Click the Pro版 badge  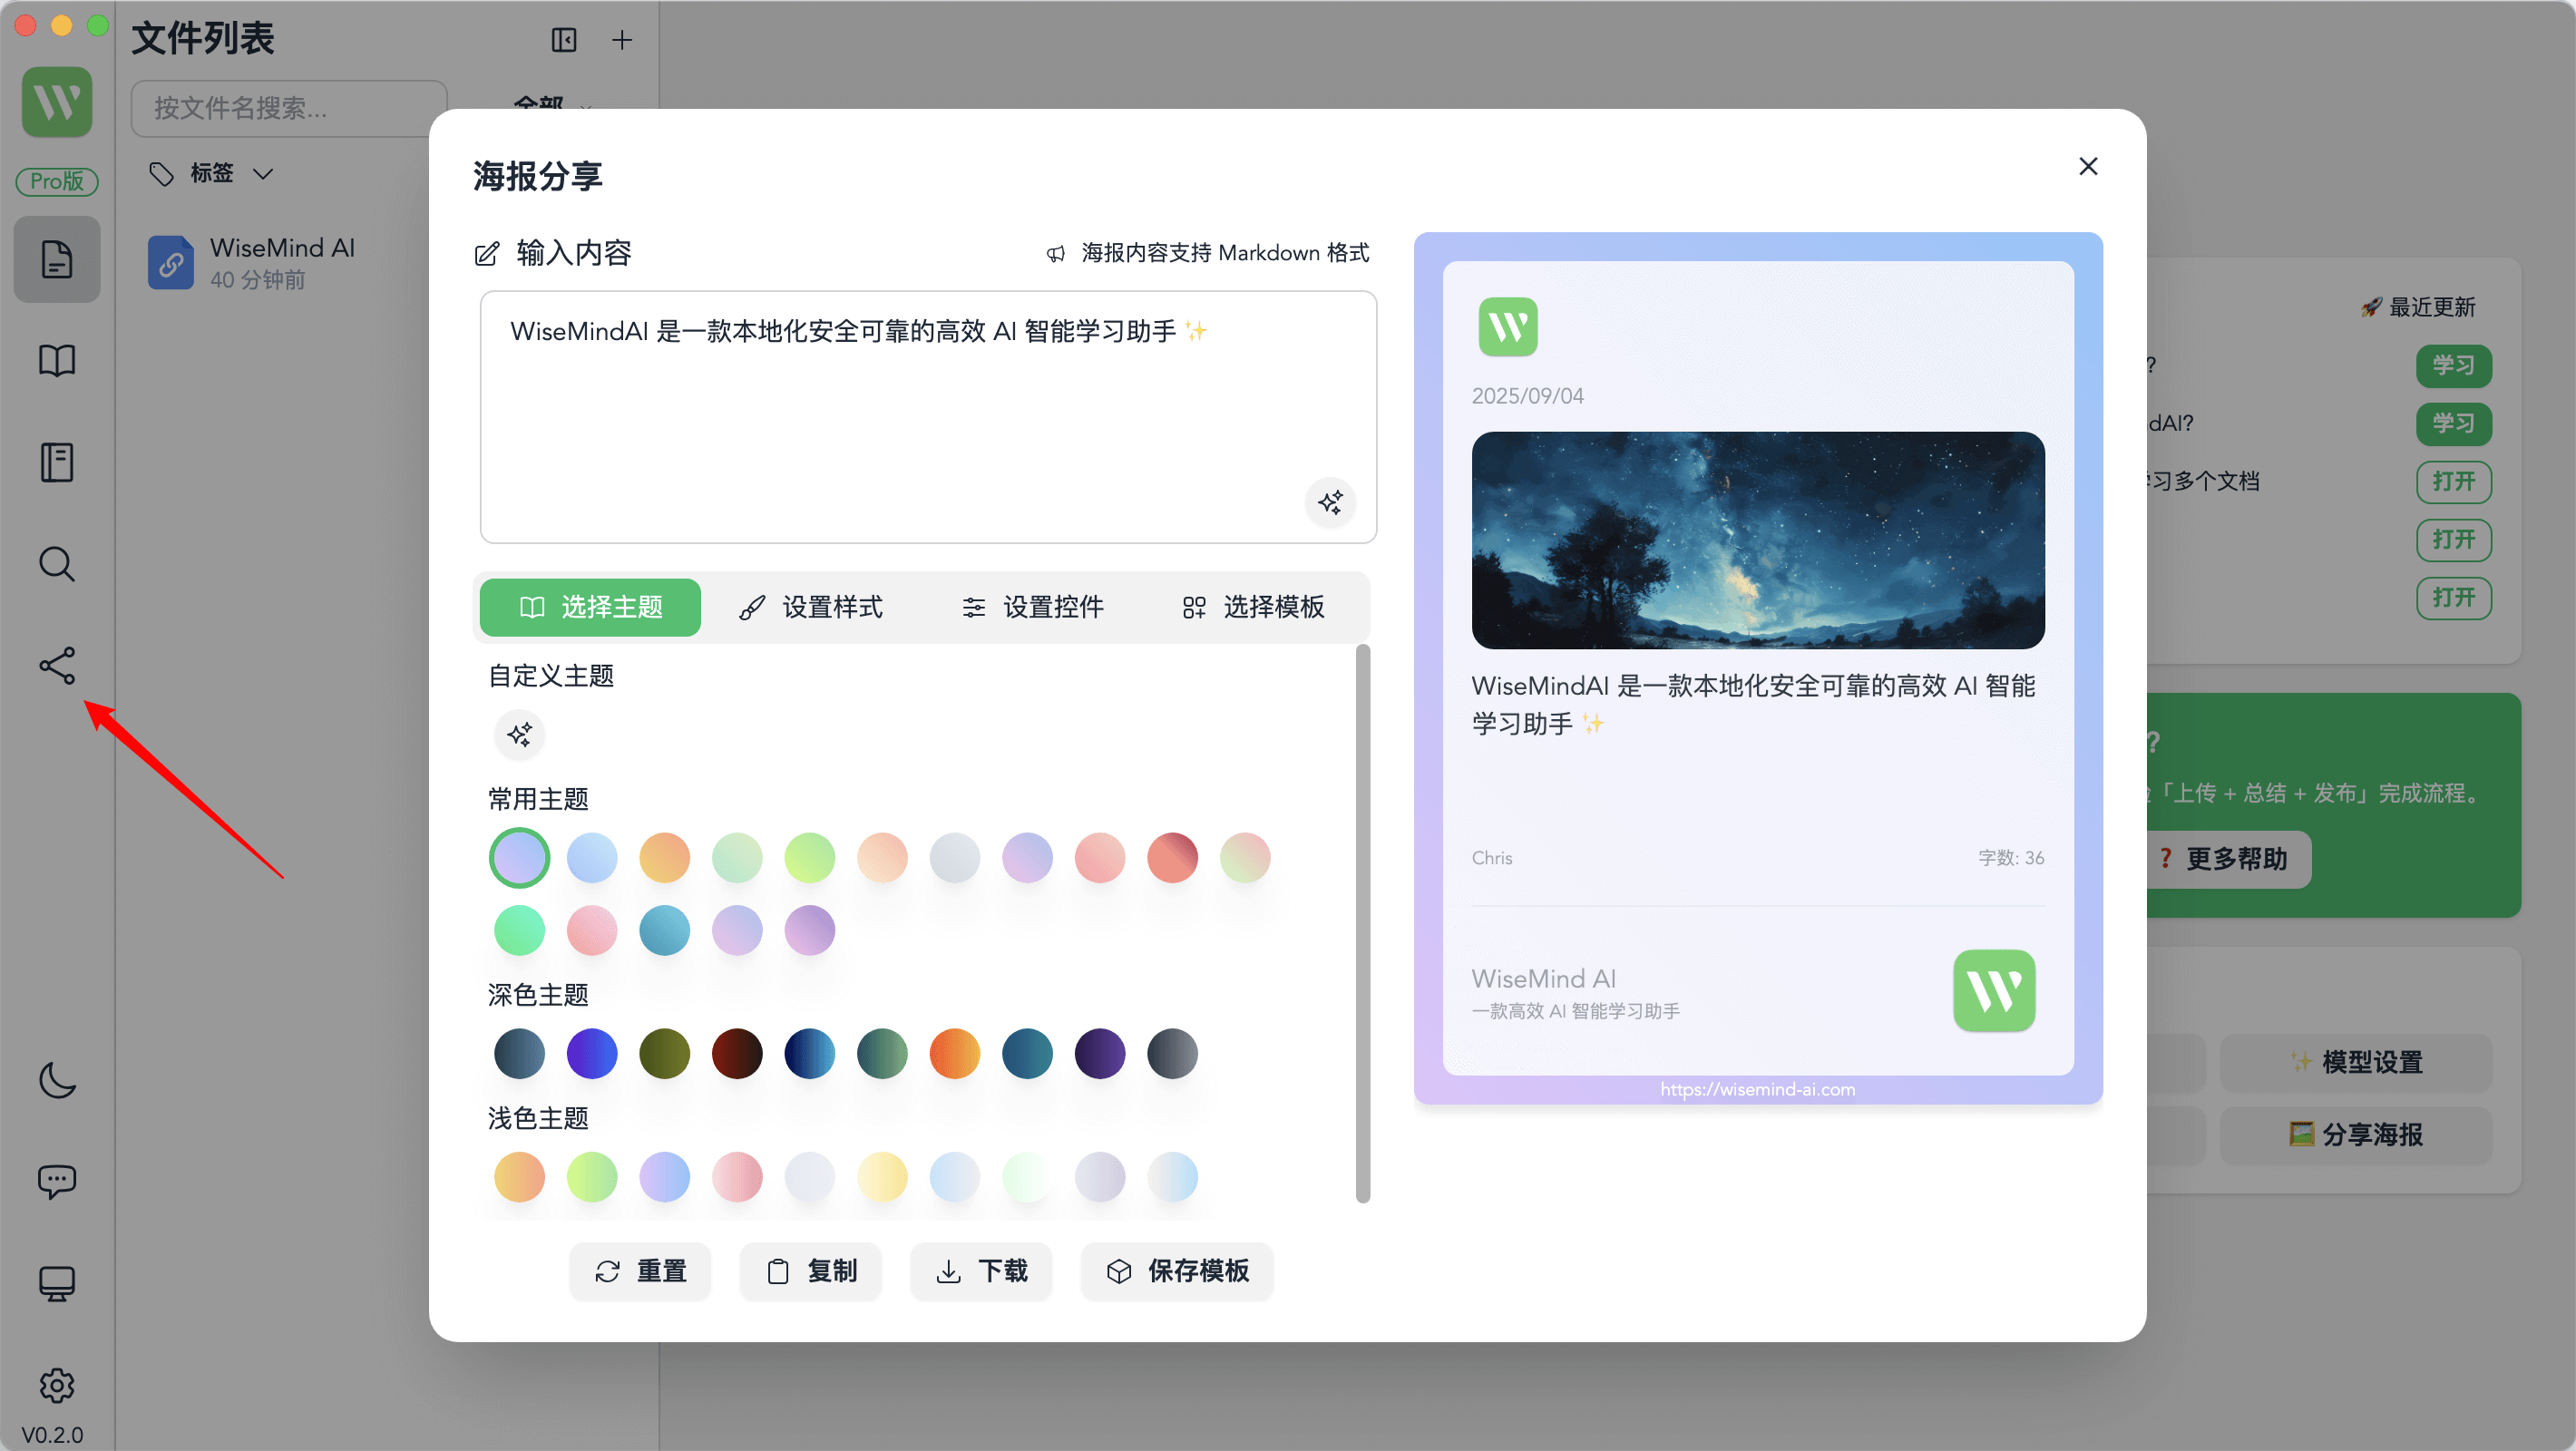point(57,181)
